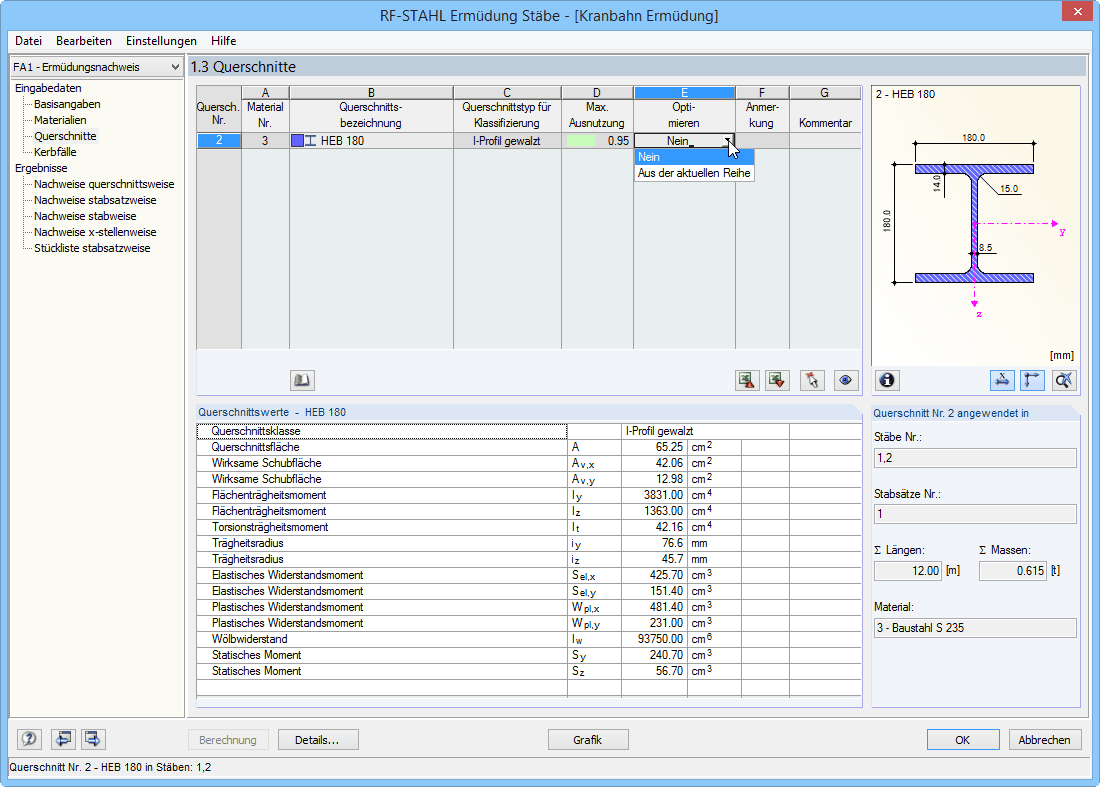
Task: Open help question mark icon
Action: [29, 739]
